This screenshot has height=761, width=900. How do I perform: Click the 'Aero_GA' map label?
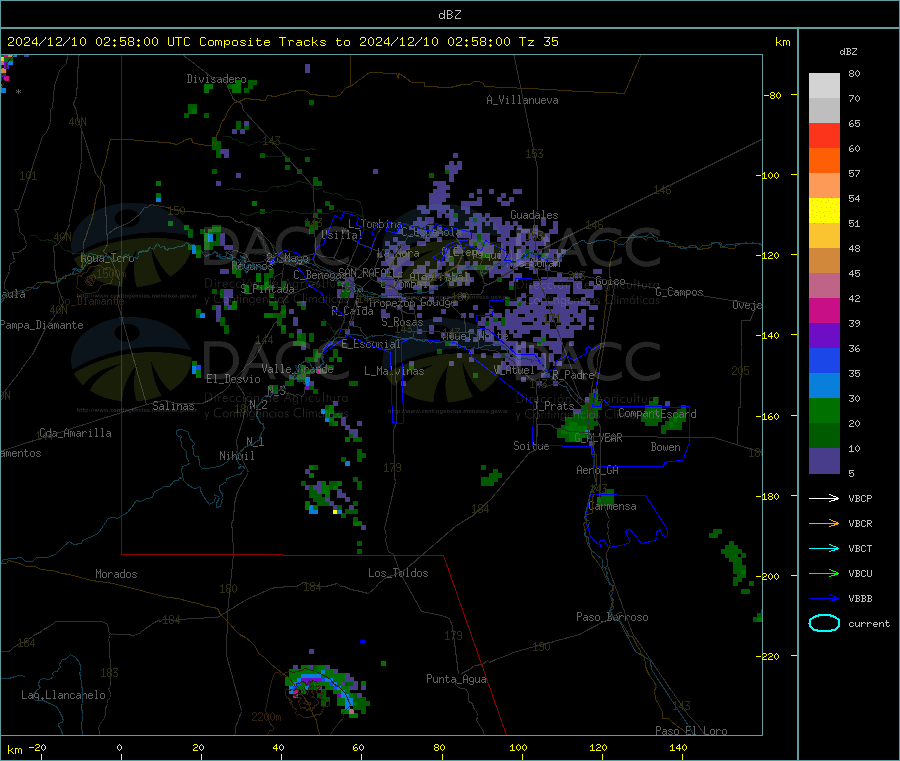point(598,470)
